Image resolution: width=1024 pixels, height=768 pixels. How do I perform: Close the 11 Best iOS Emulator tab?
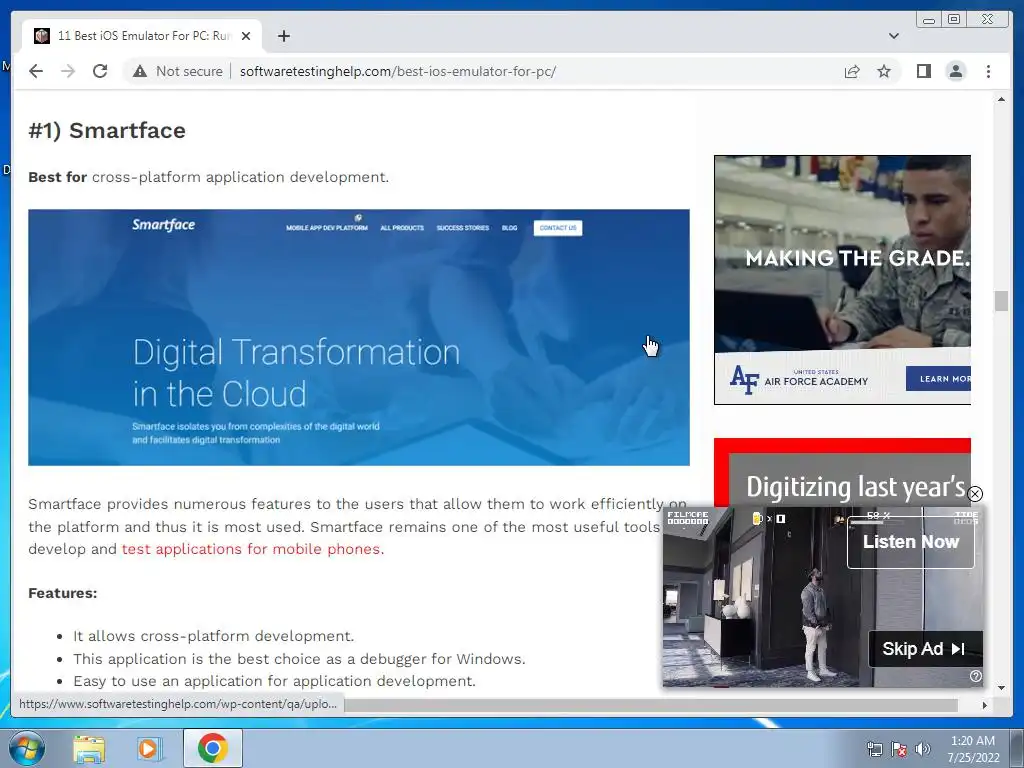(246, 36)
